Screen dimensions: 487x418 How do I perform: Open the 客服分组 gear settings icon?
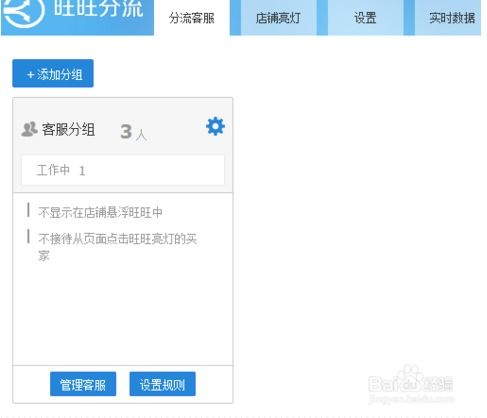pyautogui.click(x=215, y=126)
